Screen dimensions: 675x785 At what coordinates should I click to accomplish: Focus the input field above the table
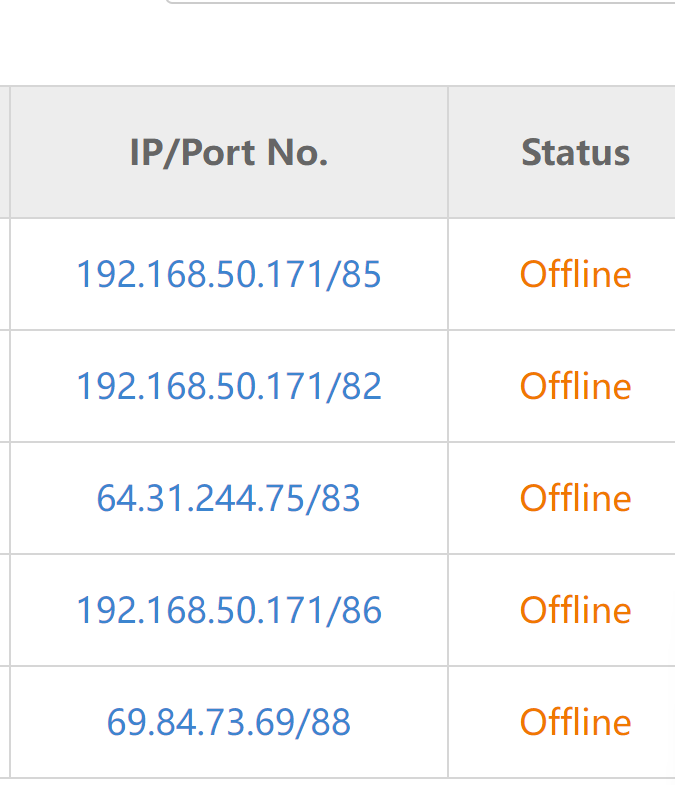(x=420, y=2)
